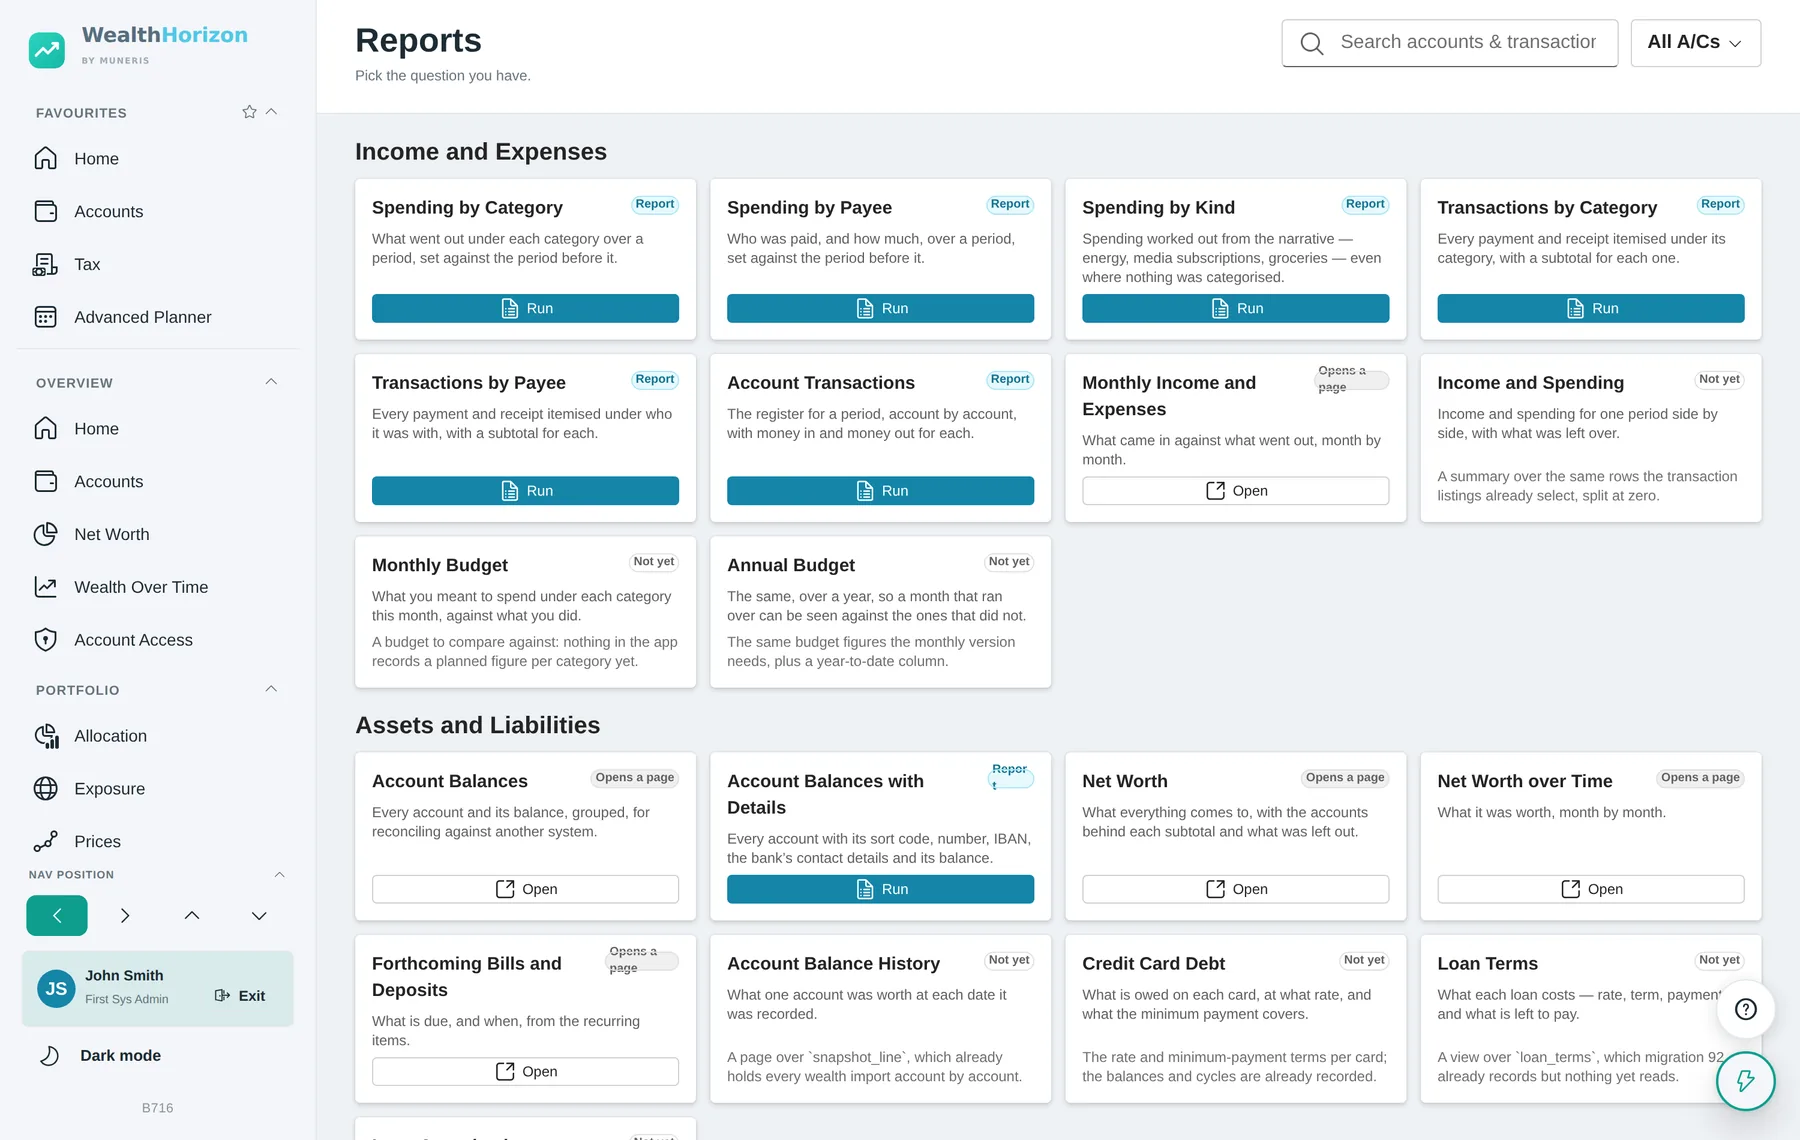The height and width of the screenshot is (1140, 1800).
Task: Click the Advanced Planner calendar icon
Action: coord(46,318)
